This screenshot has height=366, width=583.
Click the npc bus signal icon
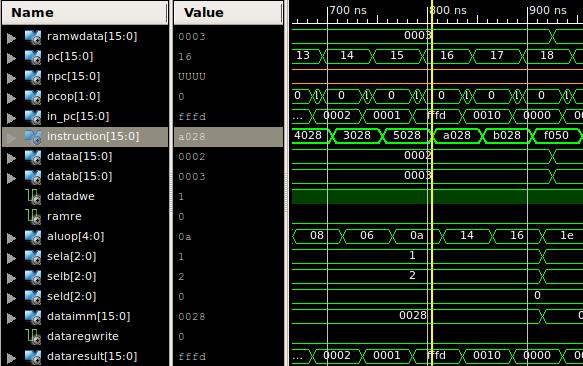coord(33,77)
